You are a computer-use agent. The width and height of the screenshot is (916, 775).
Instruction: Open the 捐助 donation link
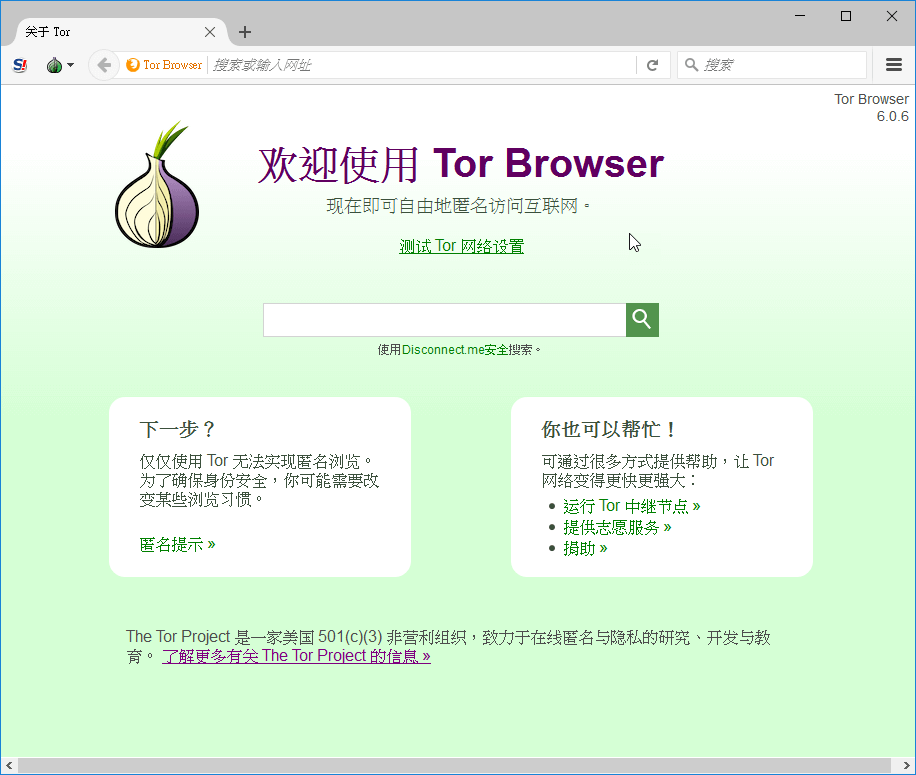[x=585, y=548]
